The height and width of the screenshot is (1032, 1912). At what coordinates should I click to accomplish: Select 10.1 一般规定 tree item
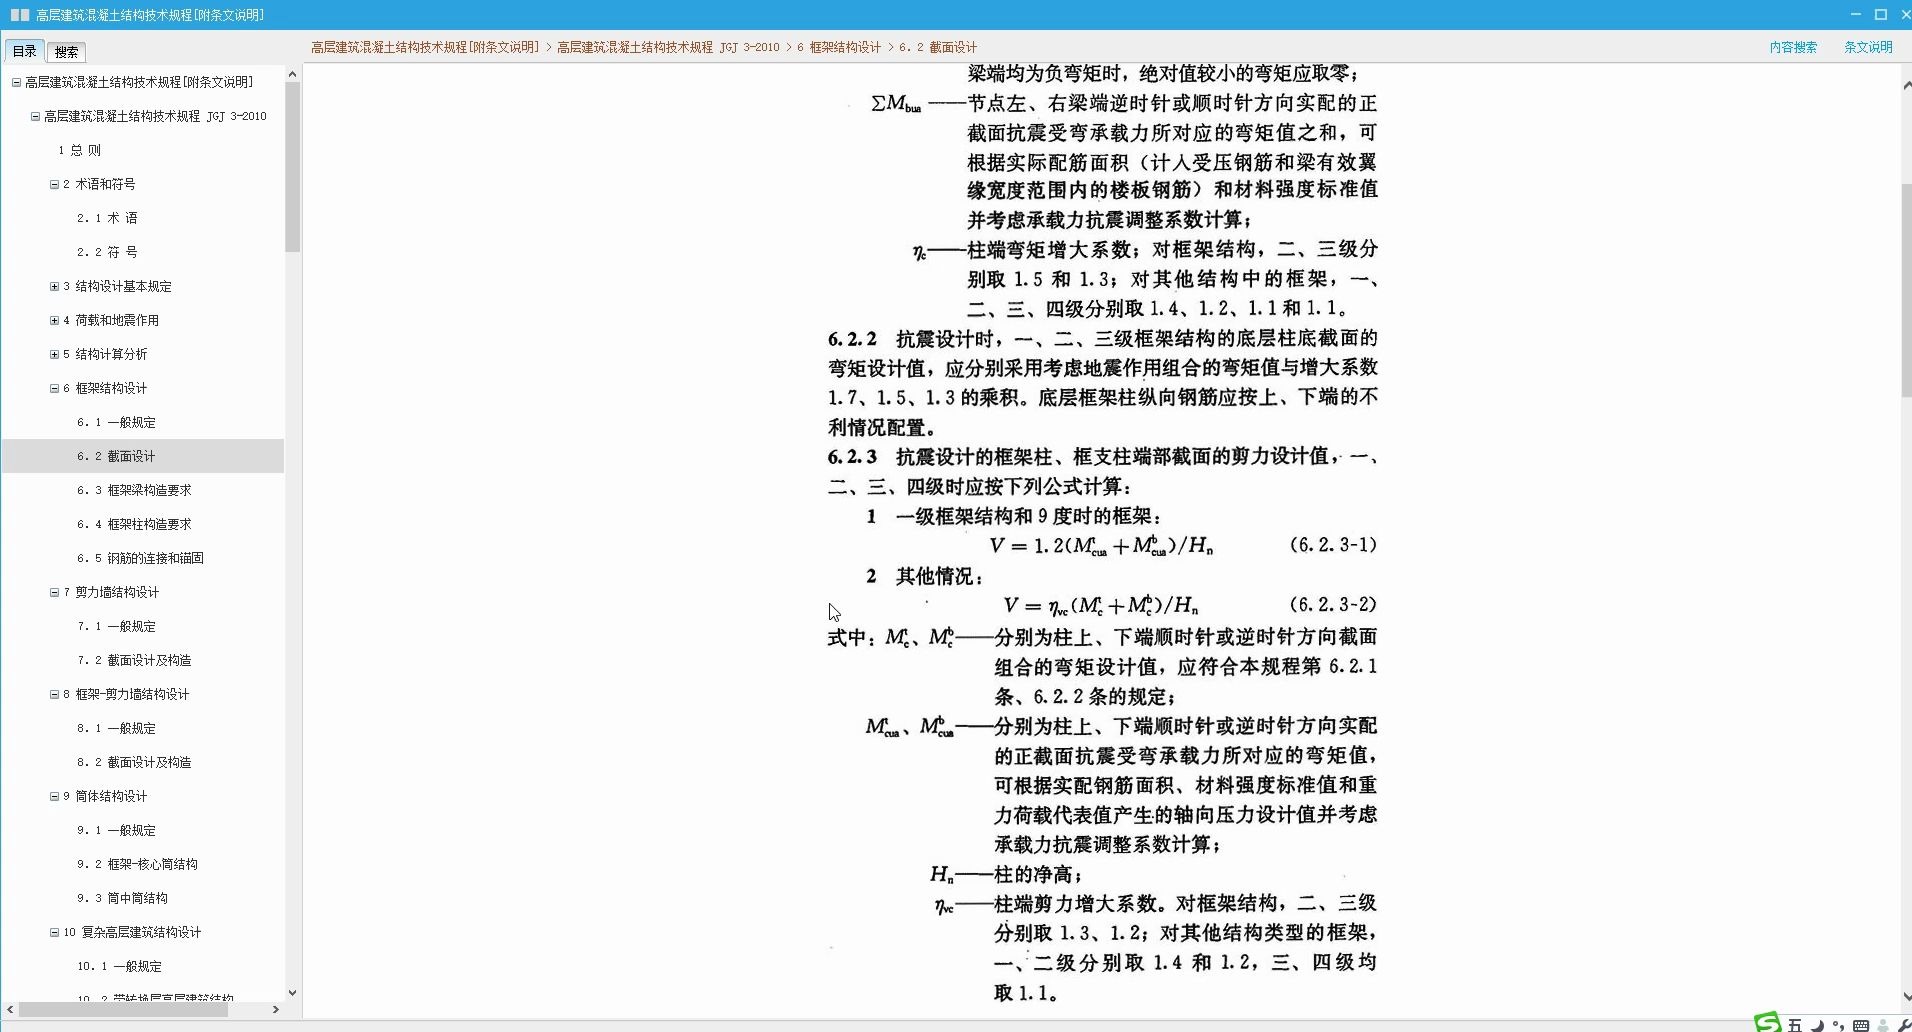click(119, 966)
